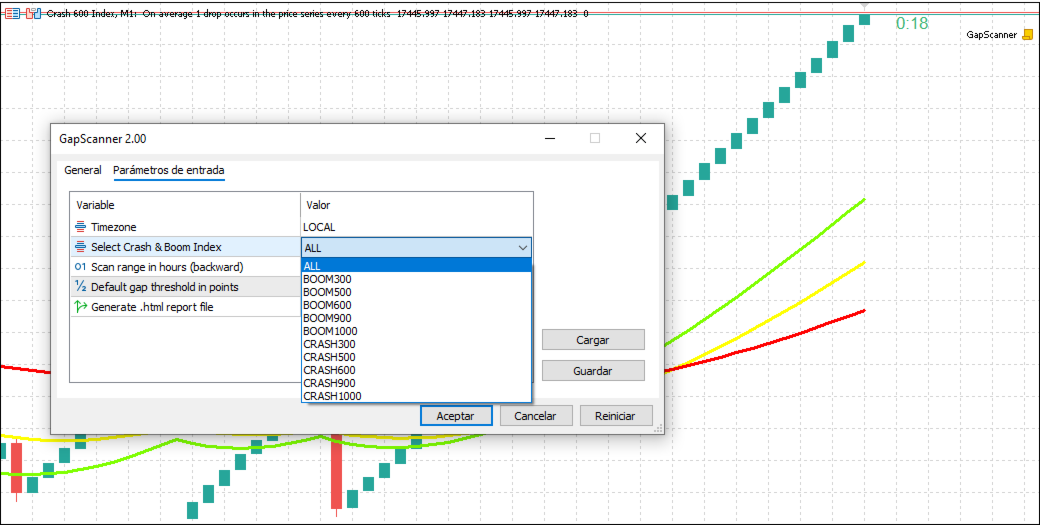1040x525 pixels.
Task: Click the chart type icon next to the Crash 600 title
Action: 33,13
